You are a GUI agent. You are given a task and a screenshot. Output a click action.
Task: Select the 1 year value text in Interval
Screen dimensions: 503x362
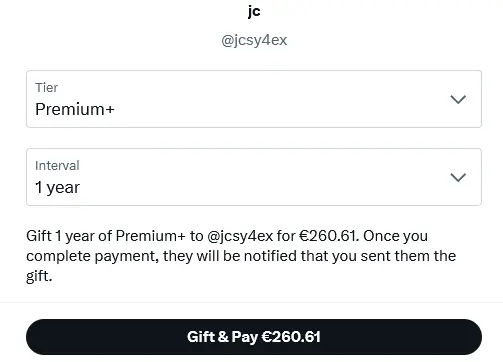tap(57, 187)
